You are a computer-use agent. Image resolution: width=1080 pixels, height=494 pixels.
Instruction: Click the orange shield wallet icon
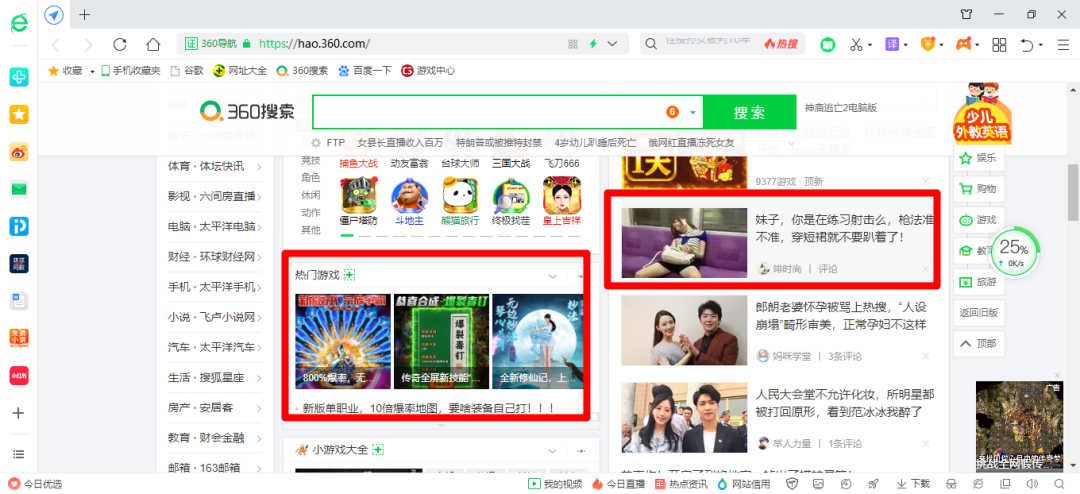coord(928,44)
